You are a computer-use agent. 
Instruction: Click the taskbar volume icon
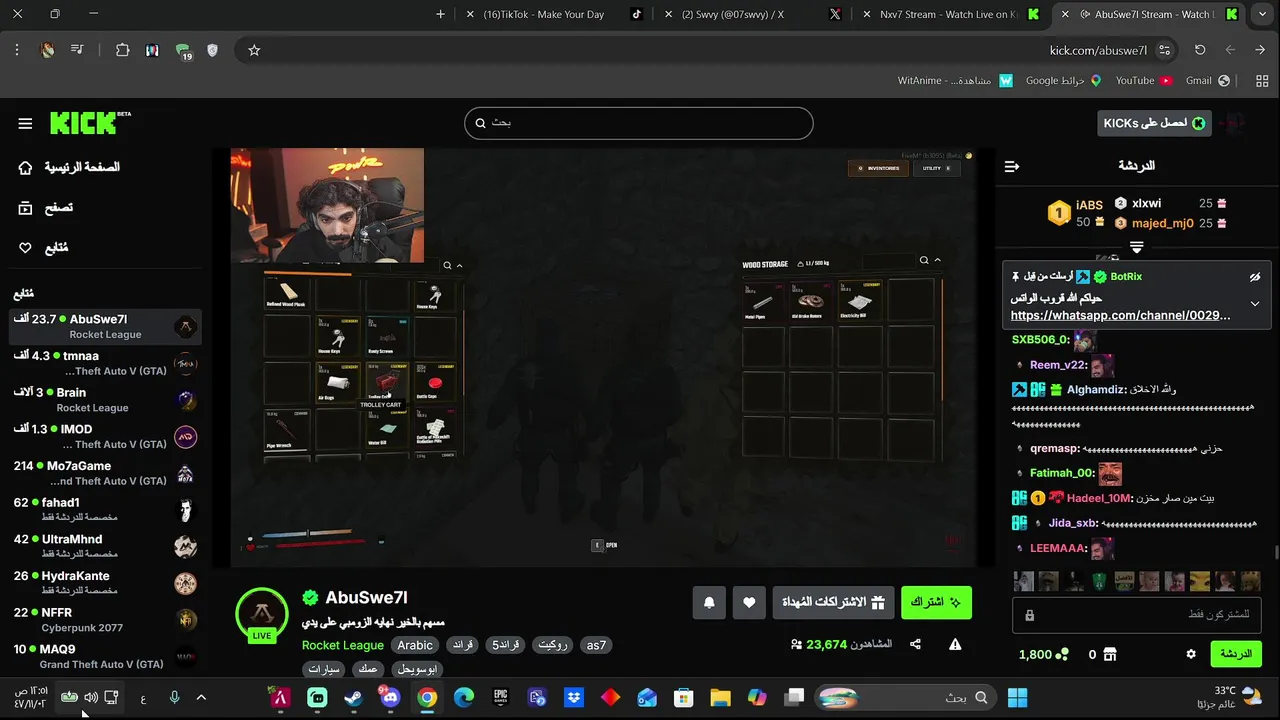click(x=91, y=697)
